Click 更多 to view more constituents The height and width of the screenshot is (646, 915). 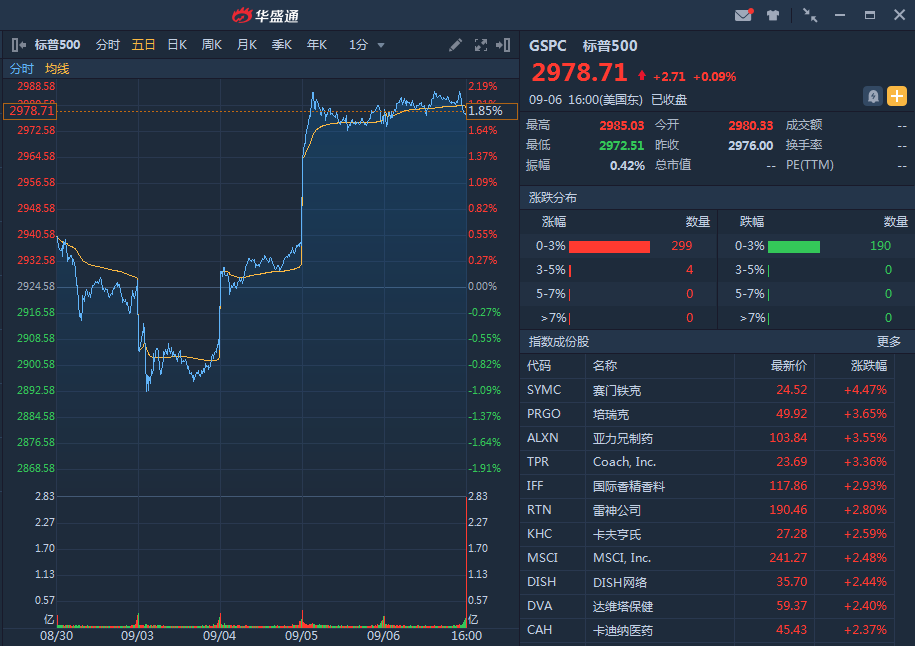889,342
